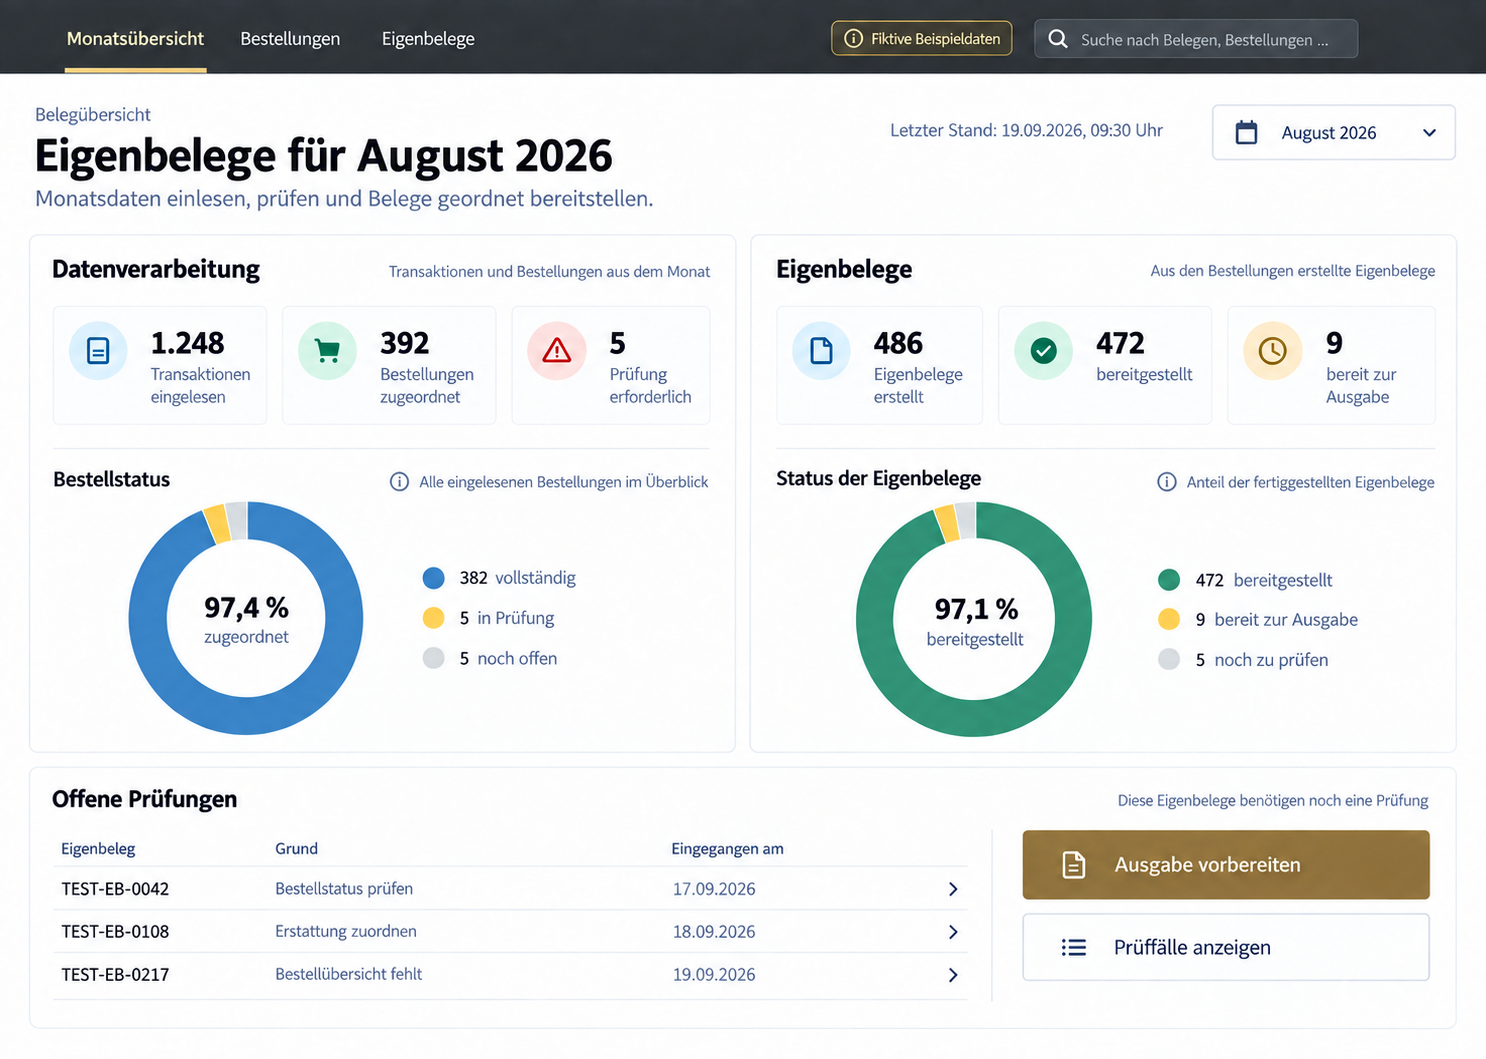Click the list icon in Prüffälle anzeigen button
Viewport: 1486px width, 1059px height.
[x=1073, y=947]
